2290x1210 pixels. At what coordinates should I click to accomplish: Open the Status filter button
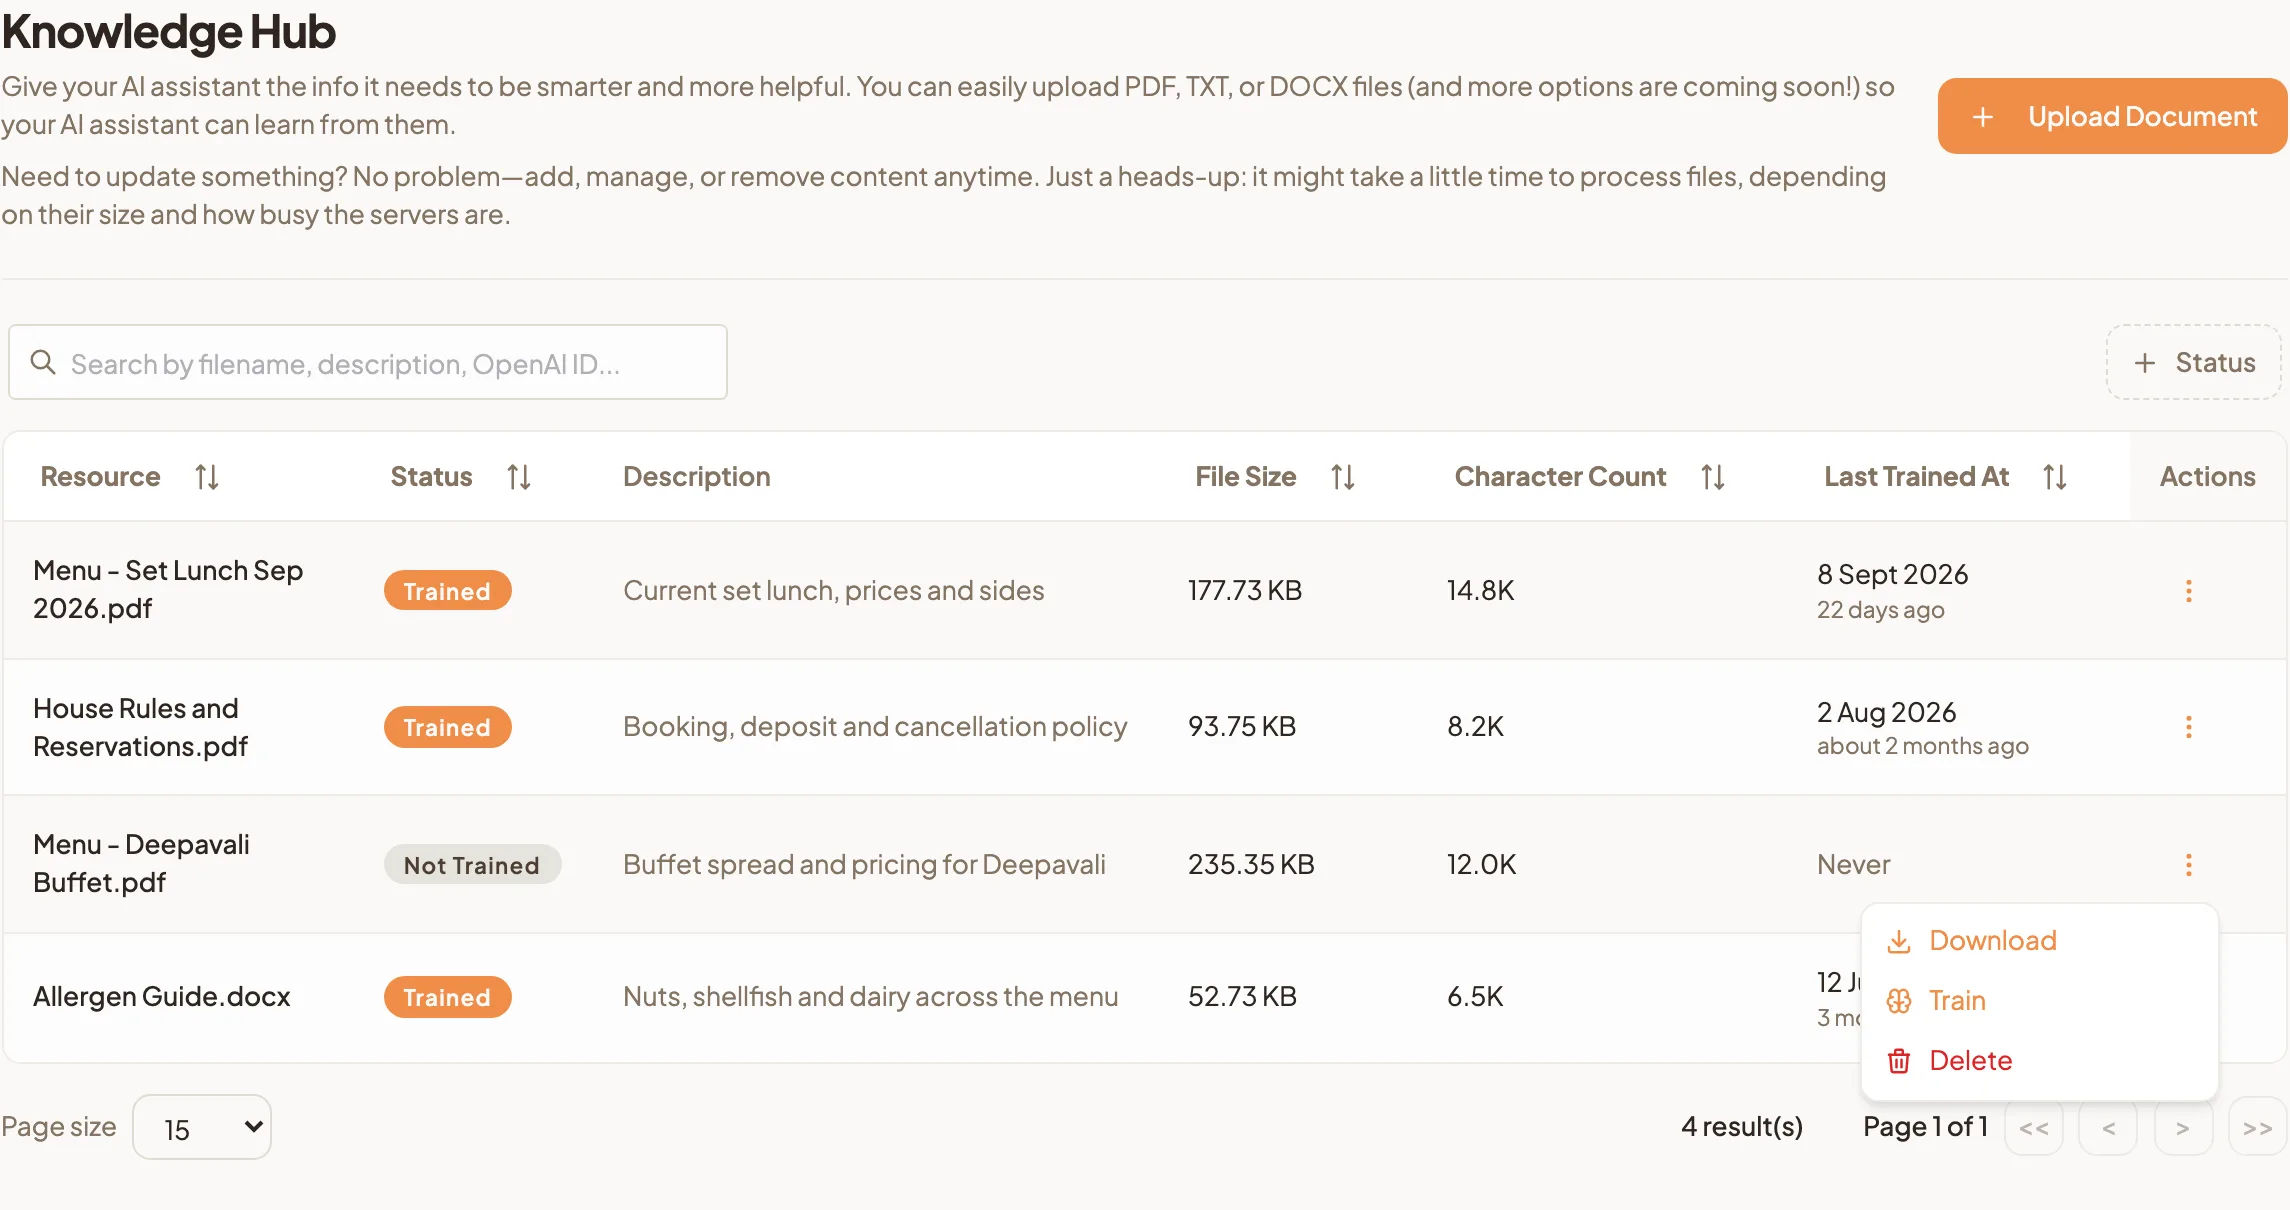[x=2193, y=362]
